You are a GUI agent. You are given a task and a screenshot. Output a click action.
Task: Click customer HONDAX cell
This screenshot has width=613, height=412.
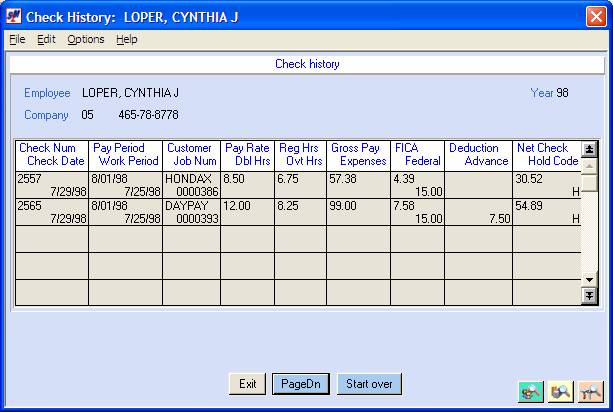188,179
